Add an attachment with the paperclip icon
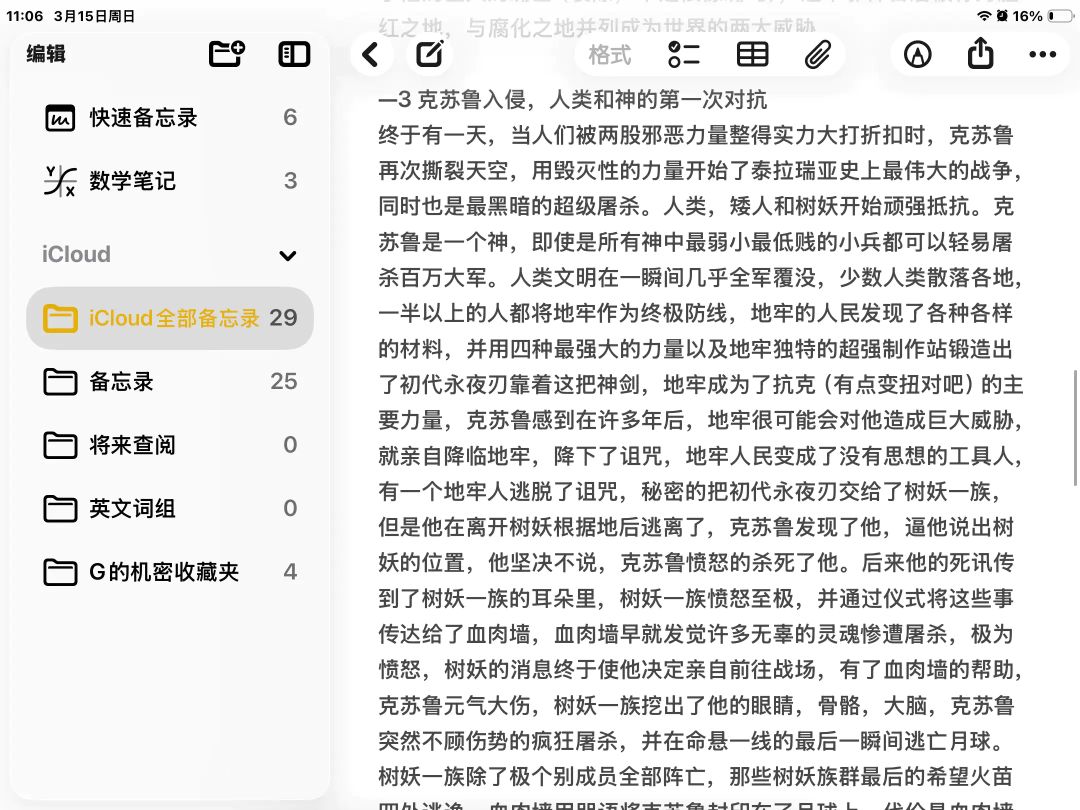1080x810 pixels. pyautogui.click(x=818, y=54)
